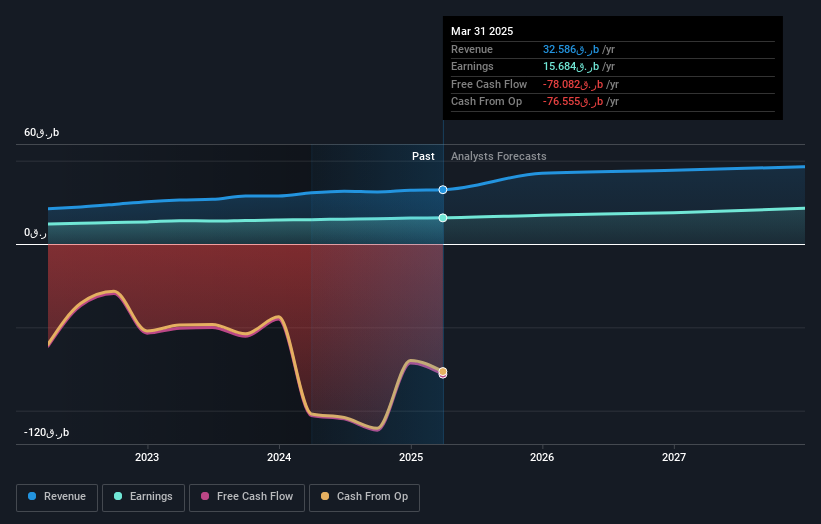Click the 2025 x-axis label

411,457
